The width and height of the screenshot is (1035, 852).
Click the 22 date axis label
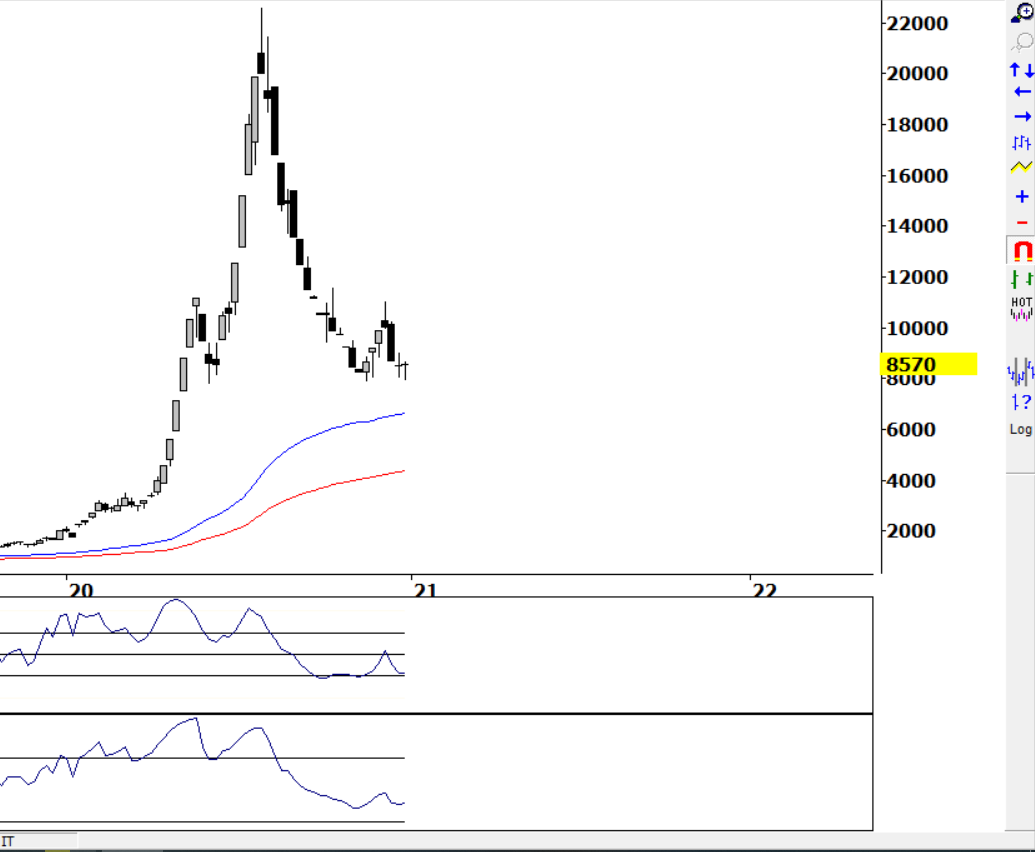[765, 589]
